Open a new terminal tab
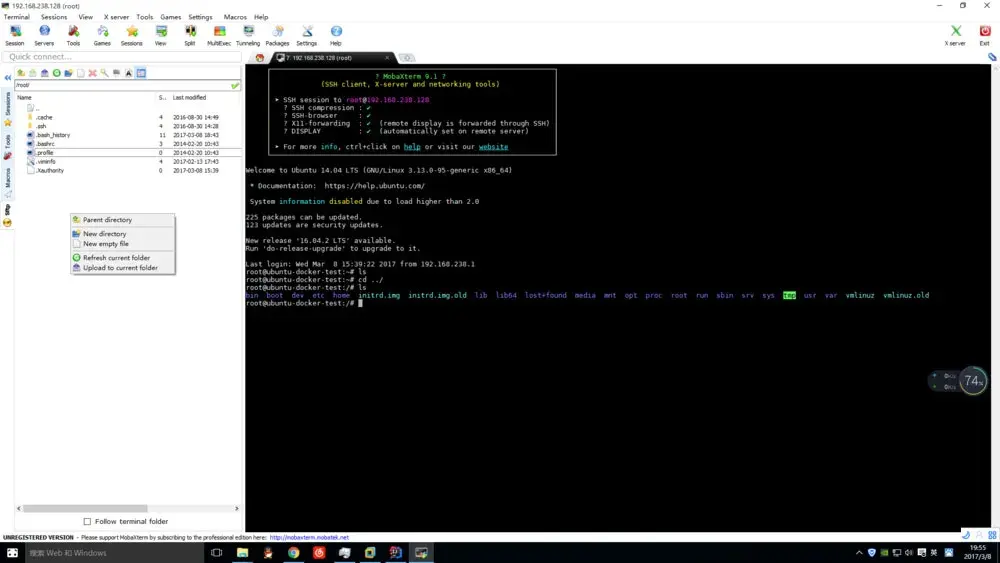The image size is (1000, 563). (x=407, y=58)
